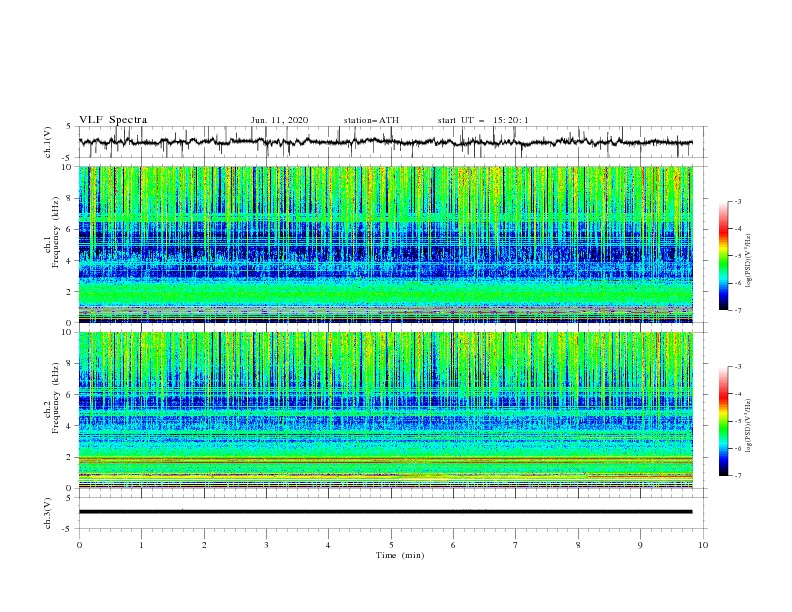The height and width of the screenshot is (612, 792).
Task: Click time axis tick label "7"
Action: (x=516, y=545)
